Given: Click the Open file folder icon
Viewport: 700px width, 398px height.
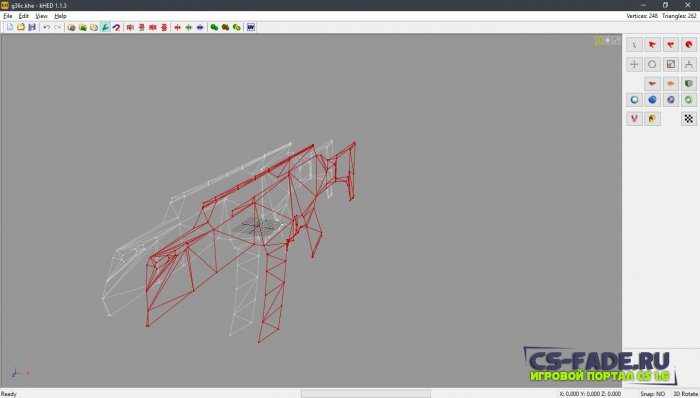Looking at the screenshot, I should pyautogui.click(x=21, y=27).
